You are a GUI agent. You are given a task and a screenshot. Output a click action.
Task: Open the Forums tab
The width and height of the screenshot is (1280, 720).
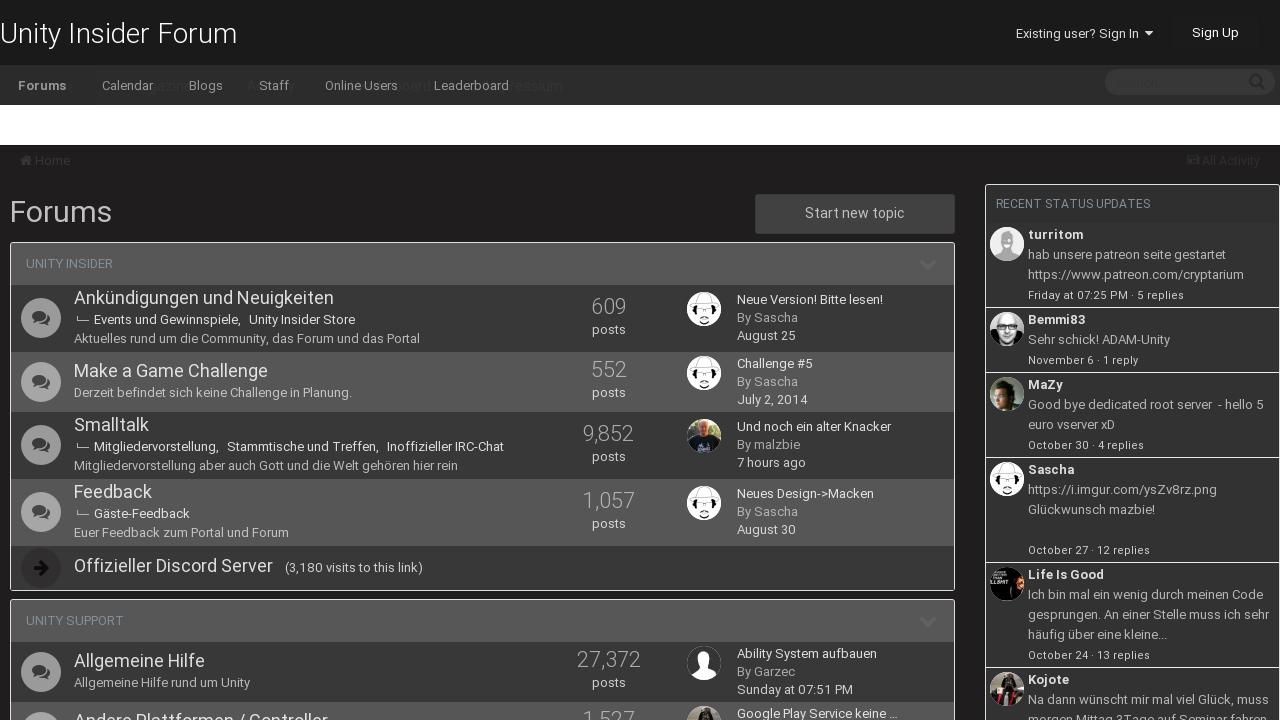[x=42, y=85]
